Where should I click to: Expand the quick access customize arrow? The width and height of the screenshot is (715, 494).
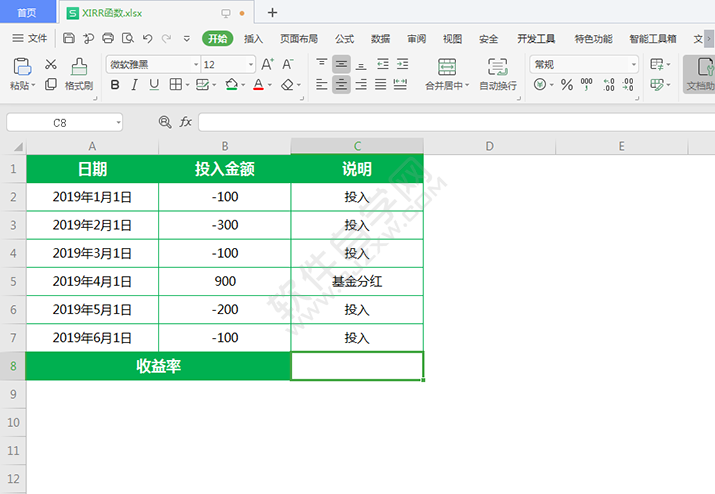(187, 39)
